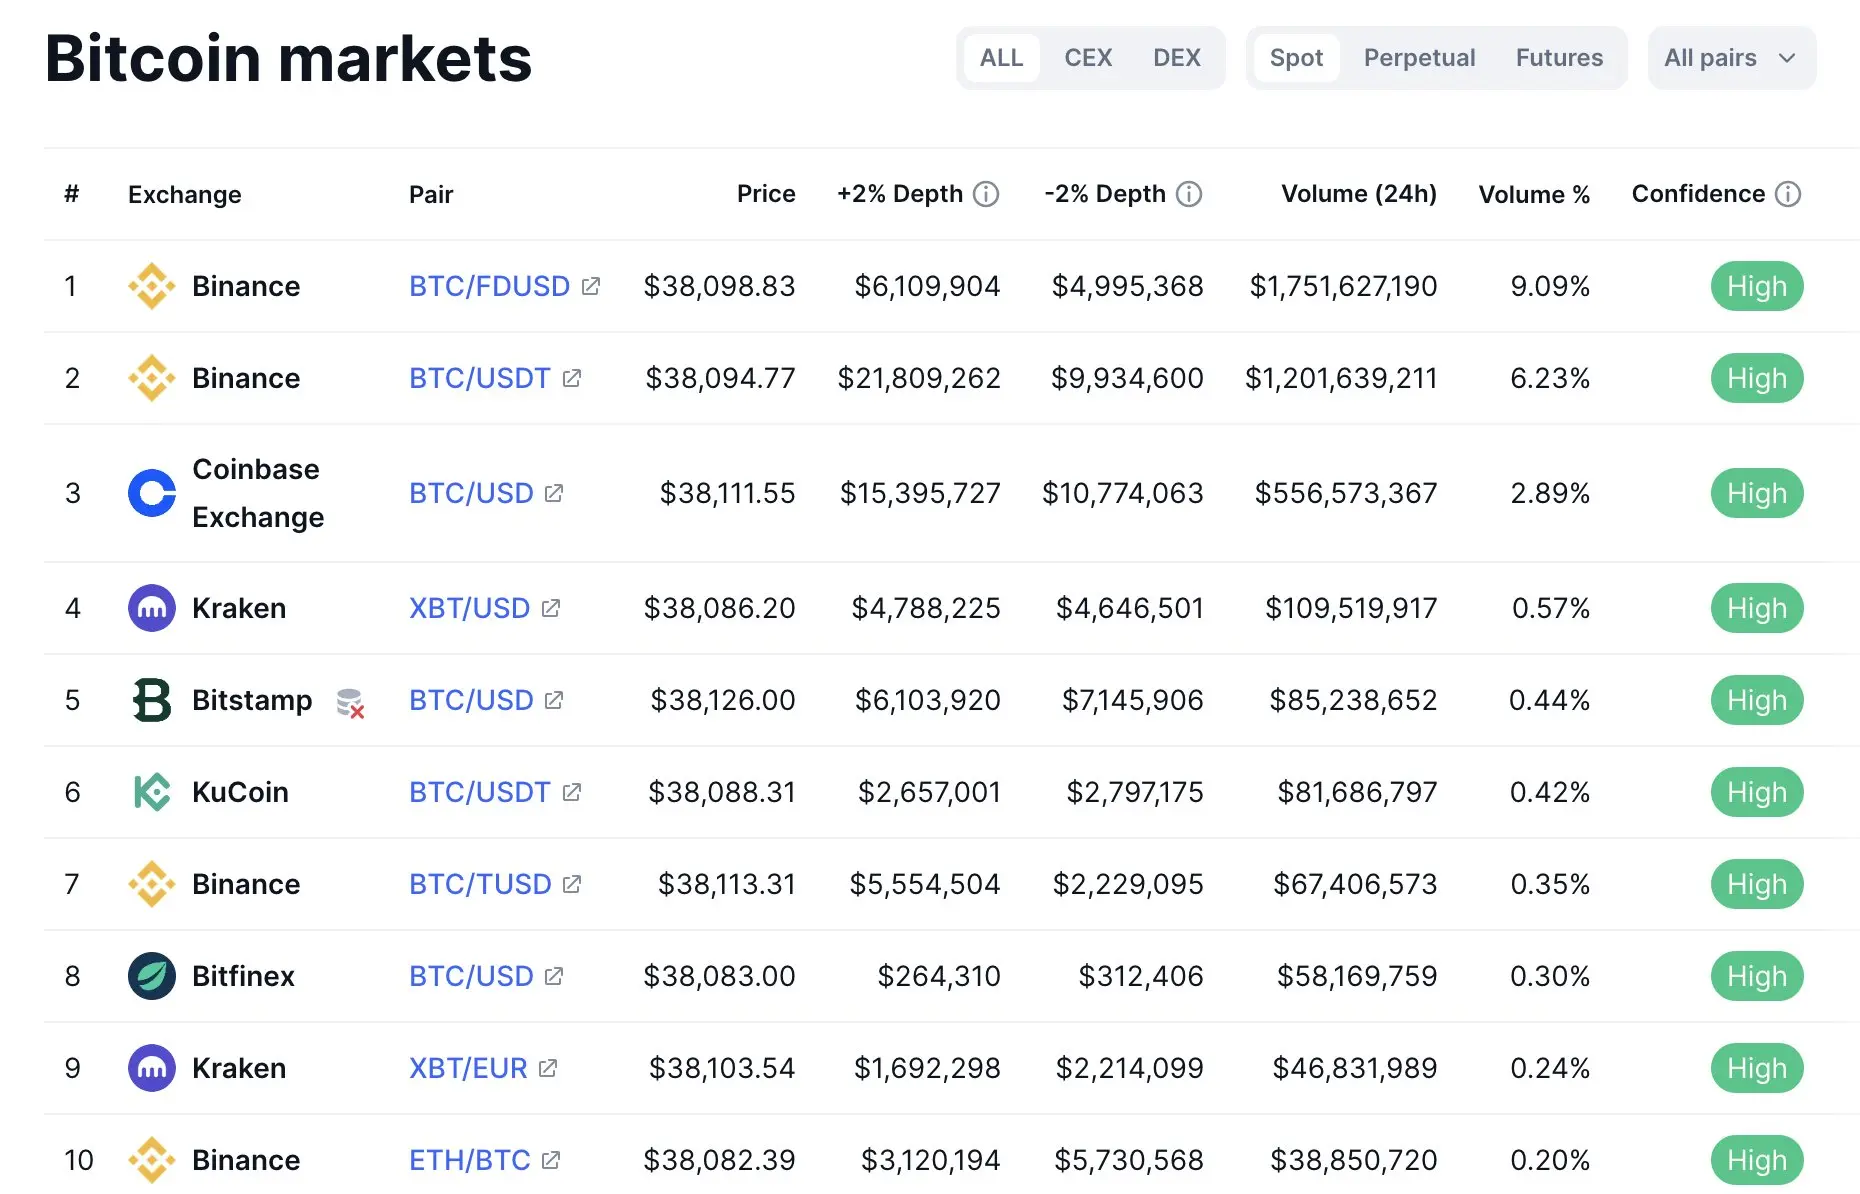
Task: Click the +2% Depth info icon
Action: pyautogui.click(x=986, y=194)
